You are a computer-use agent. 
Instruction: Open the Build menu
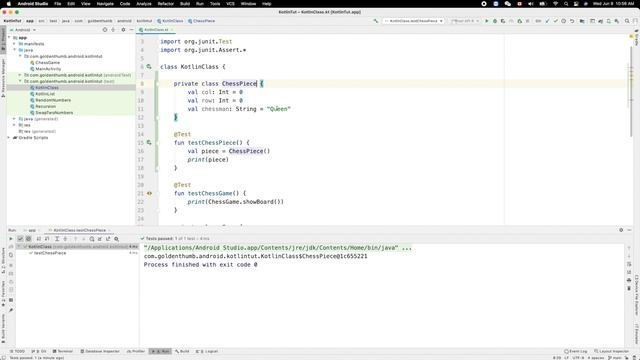tap(185, 4)
